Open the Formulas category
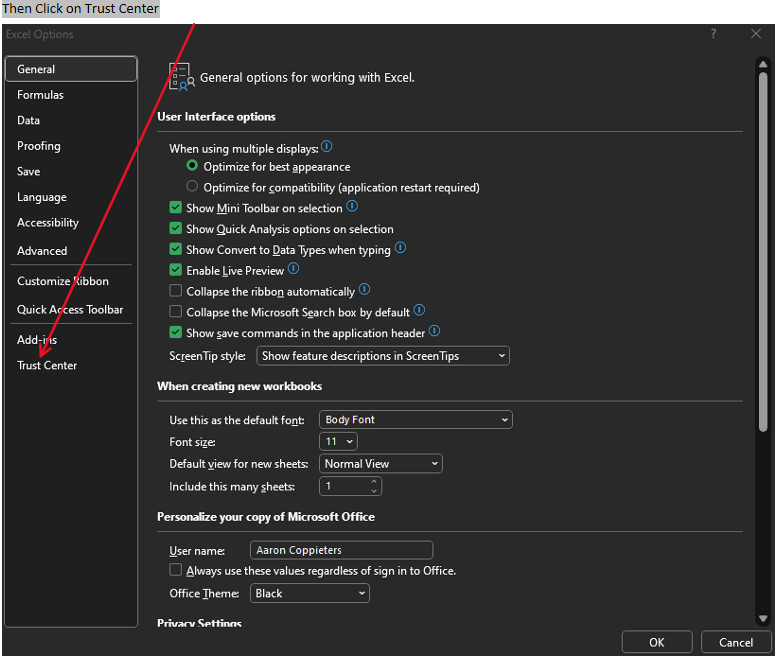The width and height of the screenshot is (777, 658). click(71, 95)
